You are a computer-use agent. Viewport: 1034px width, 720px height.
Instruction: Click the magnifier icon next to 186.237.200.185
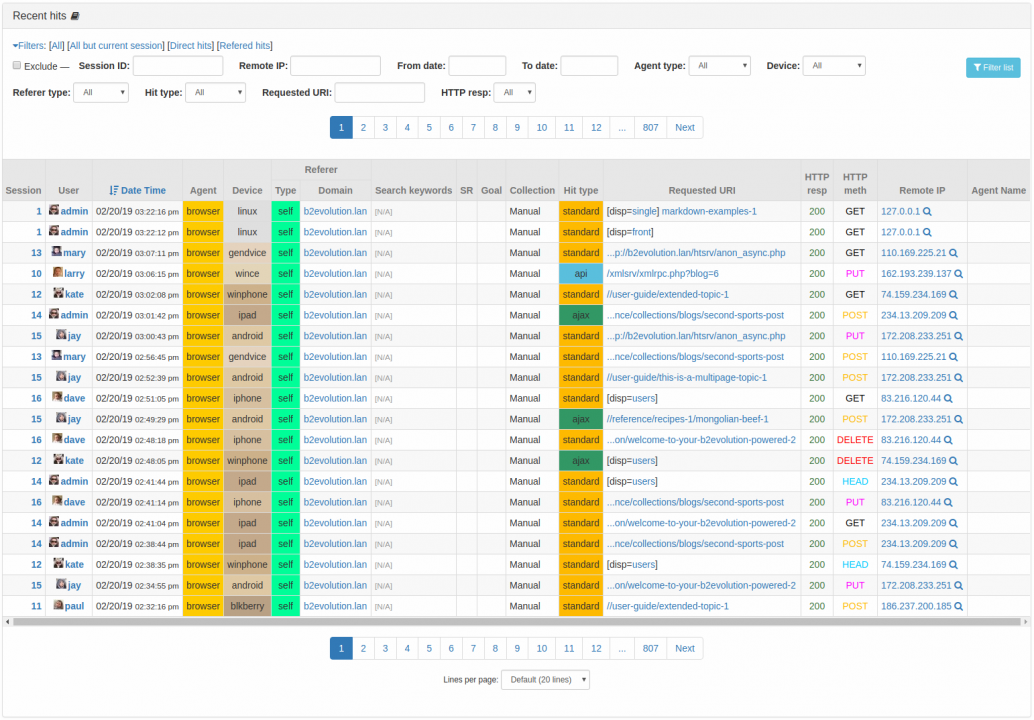pyautogui.click(x=959, y=606)
